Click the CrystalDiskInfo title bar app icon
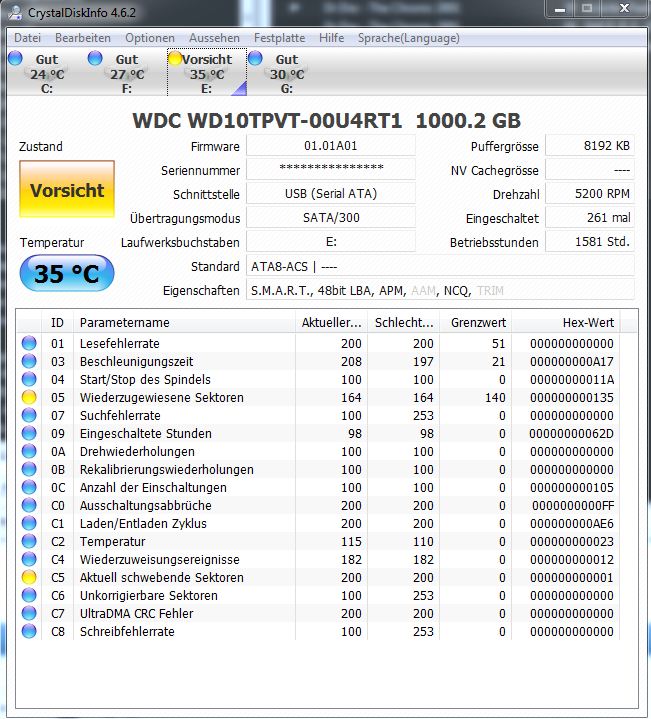The height and width of the screenshot is (719, 651). 15,12
